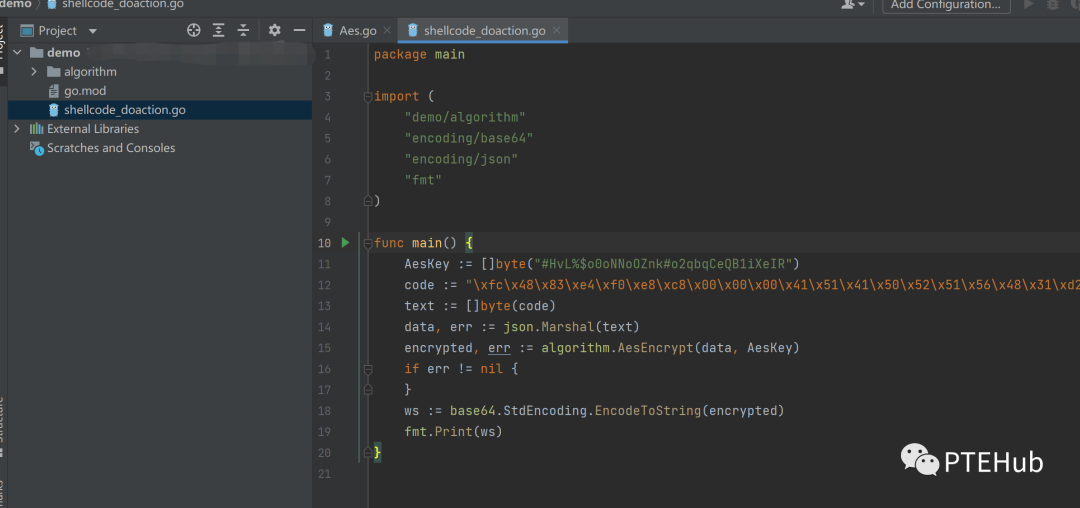Click Select Opened File locate icon

pyautogui.click(x=194, y=30)
